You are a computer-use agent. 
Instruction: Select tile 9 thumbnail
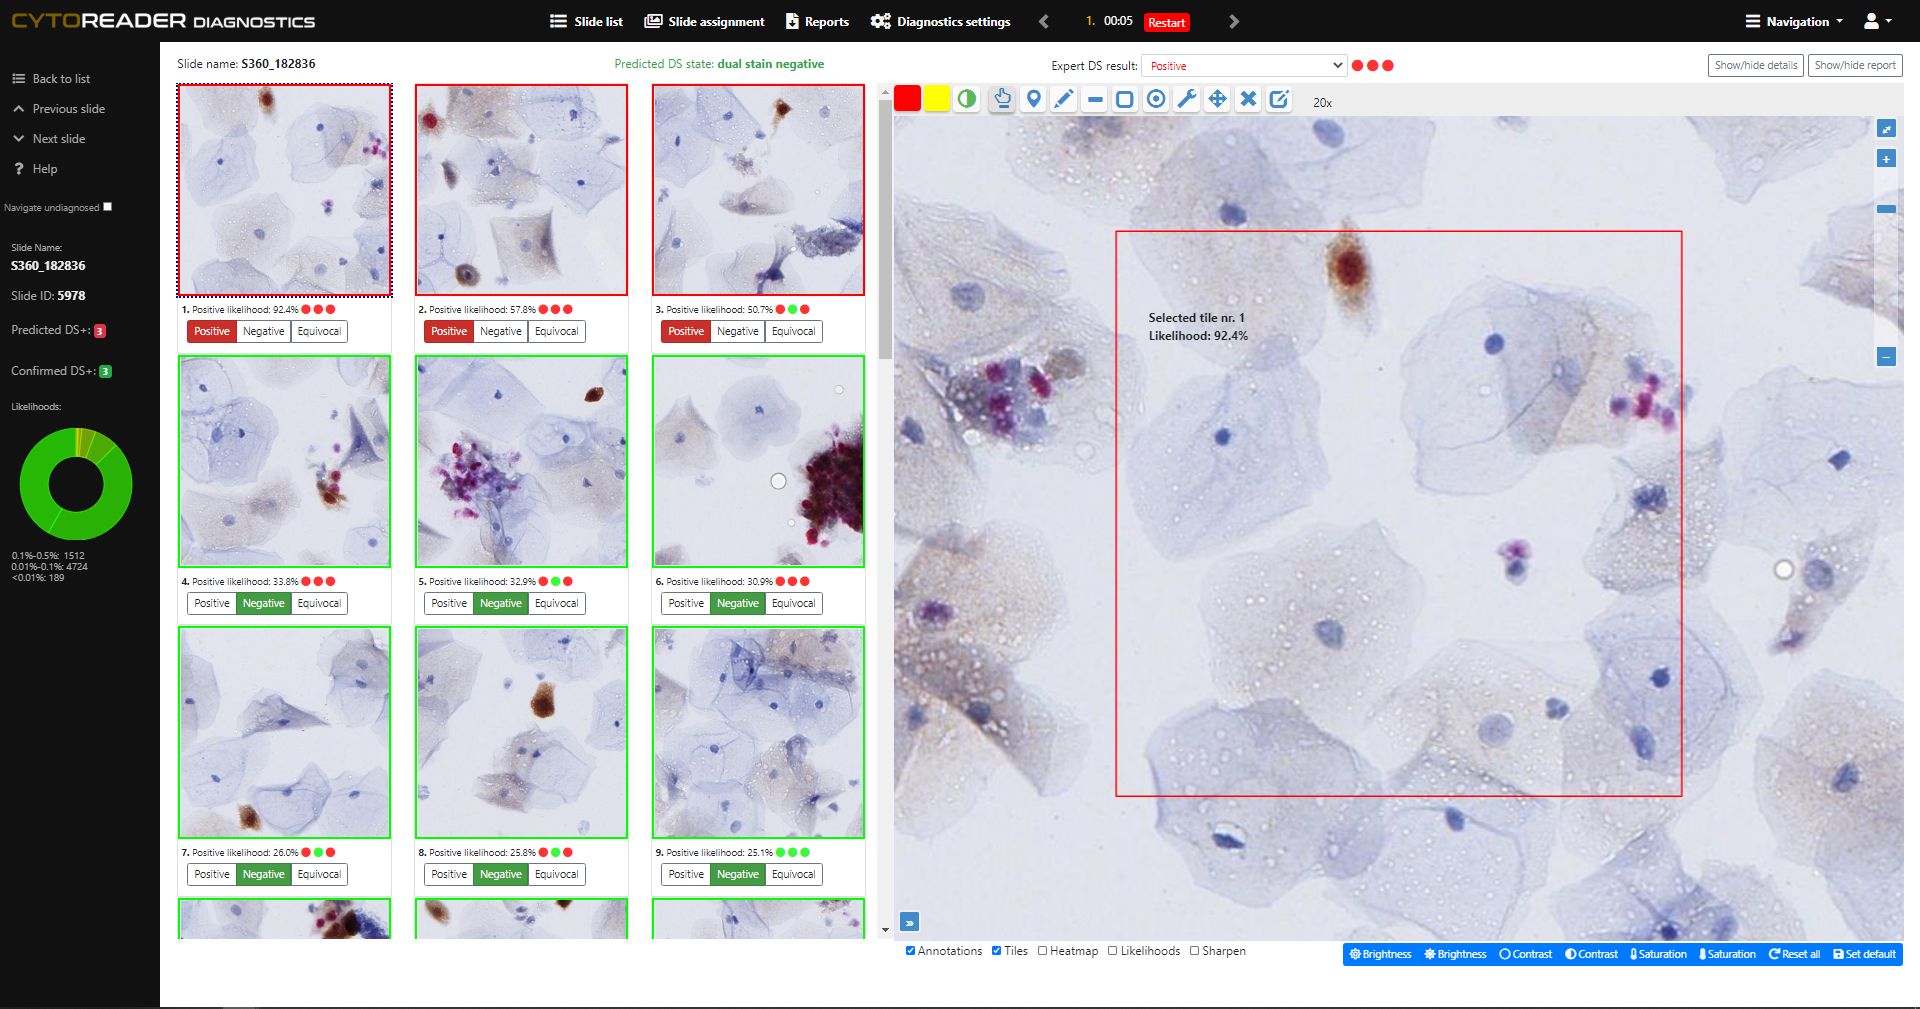[758, 733]
